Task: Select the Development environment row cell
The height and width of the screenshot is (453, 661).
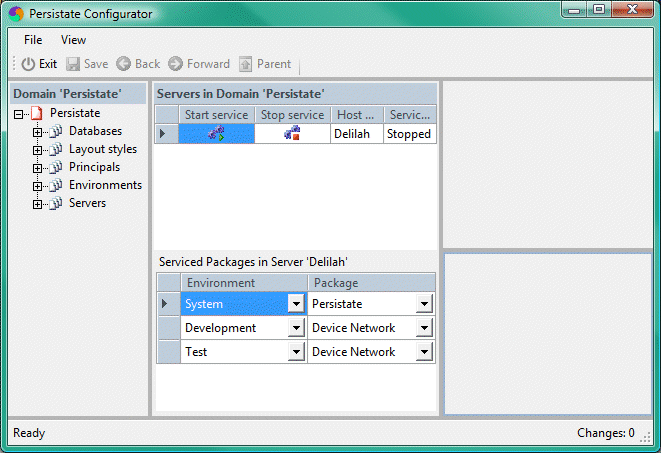Action: (234, 328)
